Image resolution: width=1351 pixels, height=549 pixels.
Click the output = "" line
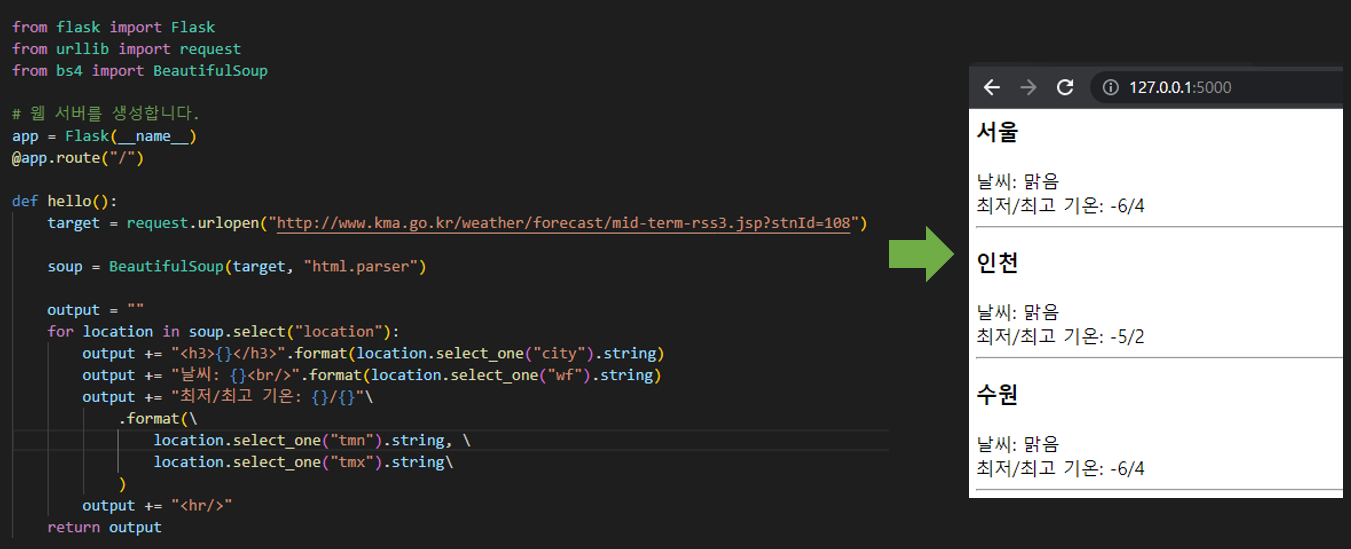[96, 310]
